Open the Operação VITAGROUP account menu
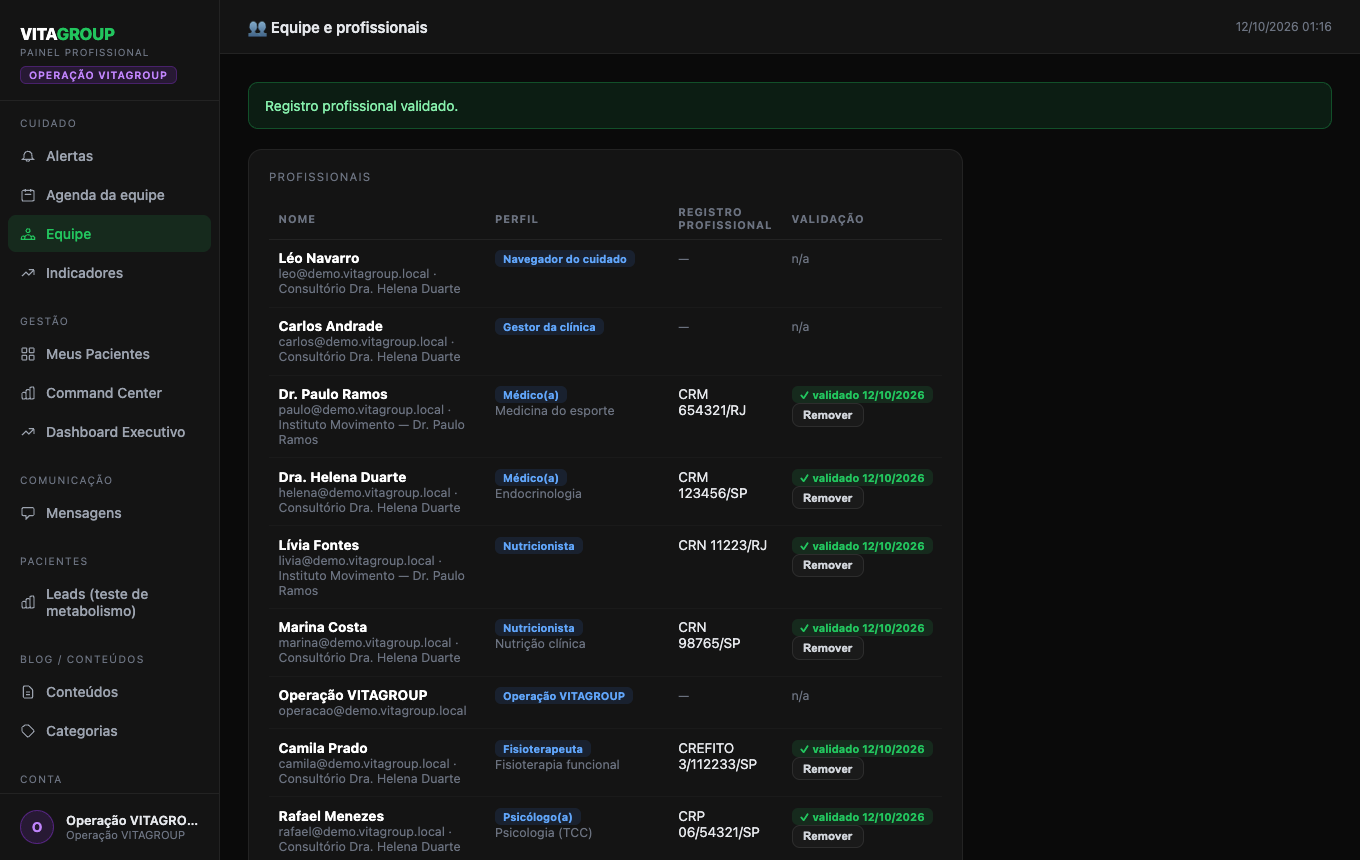 coord(109,827)
